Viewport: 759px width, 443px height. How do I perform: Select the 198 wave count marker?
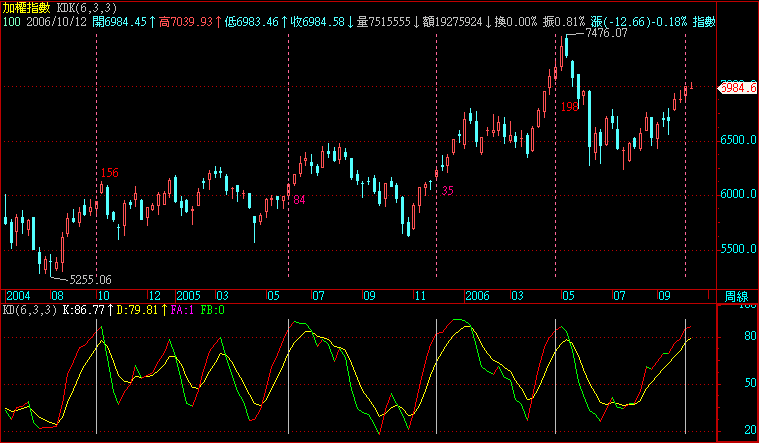(570, 106)
